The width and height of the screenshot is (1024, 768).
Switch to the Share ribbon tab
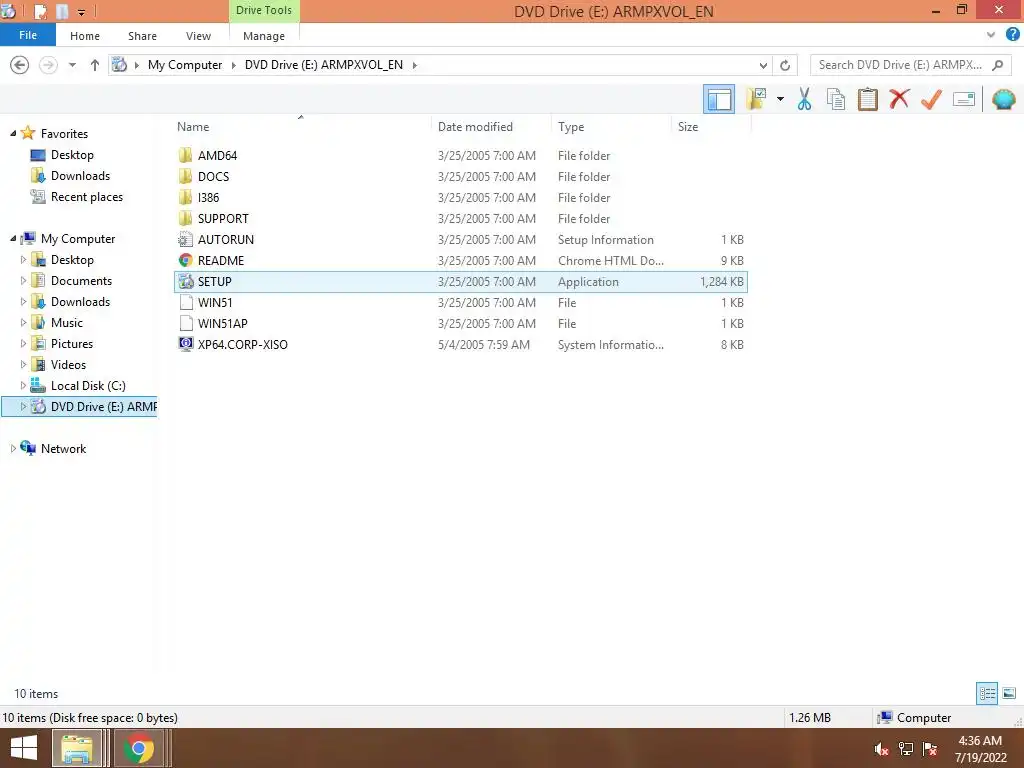142,36
